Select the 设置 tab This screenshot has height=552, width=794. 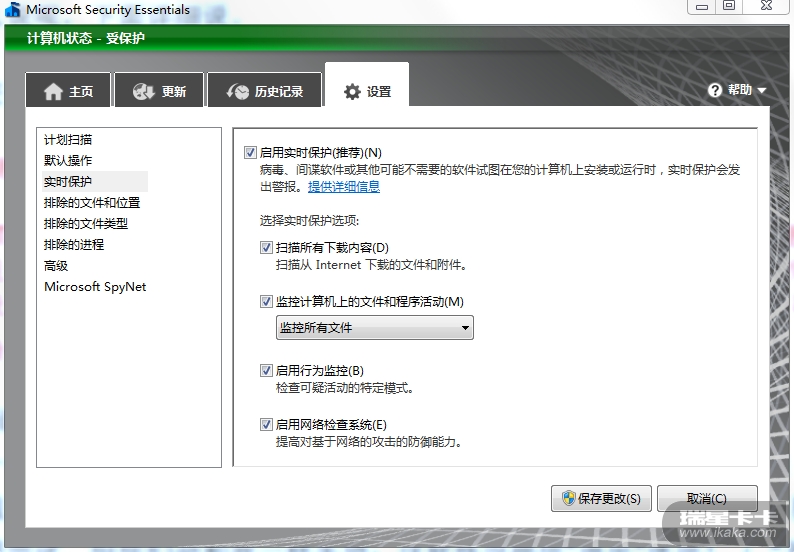(367, 85)
